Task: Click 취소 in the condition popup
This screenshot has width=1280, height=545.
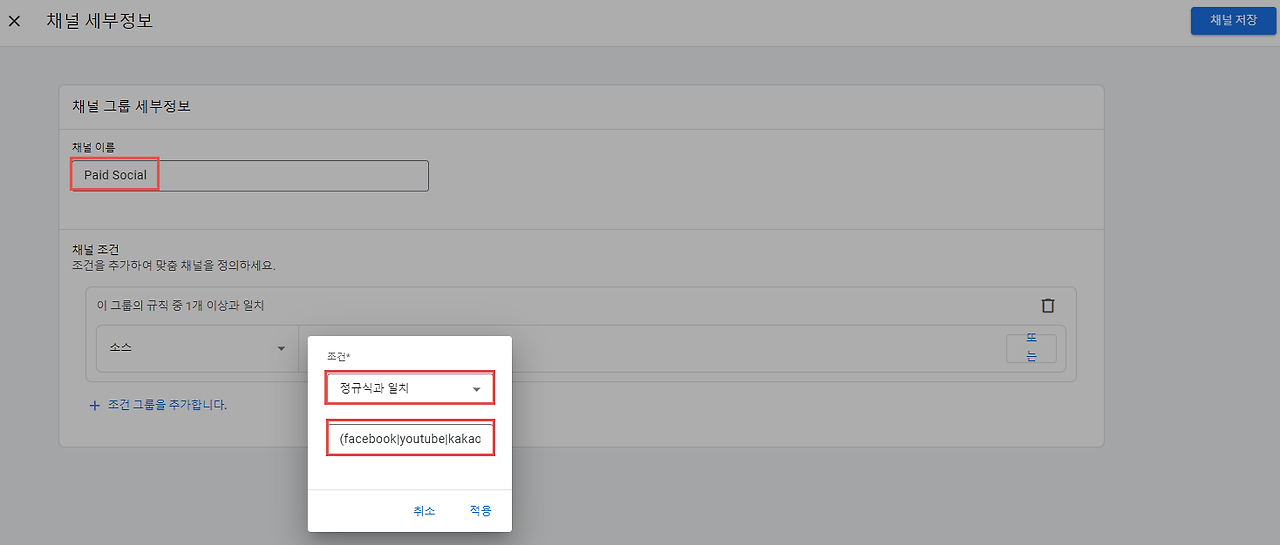Action: pyautogui.click(x=424, y=510)
